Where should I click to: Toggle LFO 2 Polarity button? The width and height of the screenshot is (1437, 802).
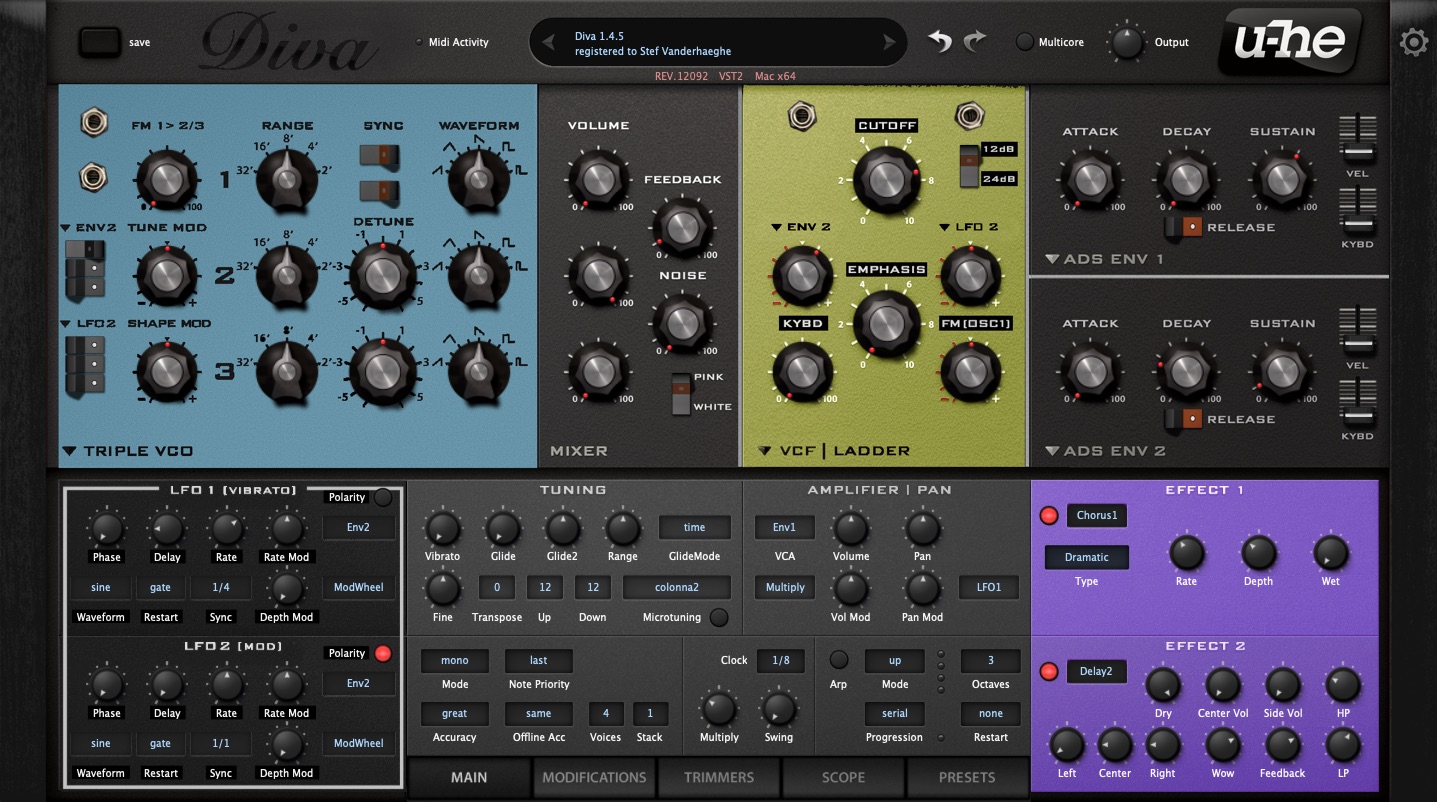click(x=382, y=653)
